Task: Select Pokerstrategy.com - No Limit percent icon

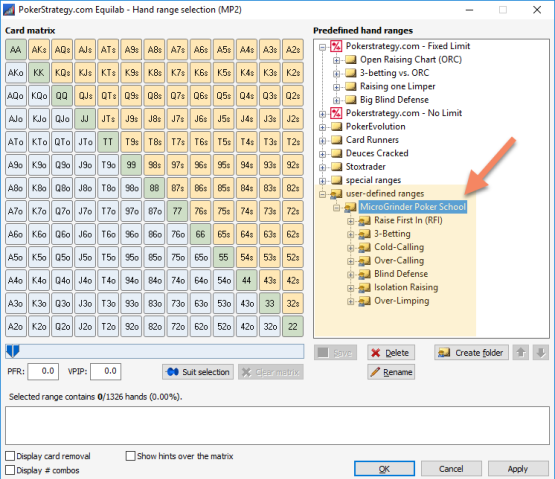Action: pos(336,113)
